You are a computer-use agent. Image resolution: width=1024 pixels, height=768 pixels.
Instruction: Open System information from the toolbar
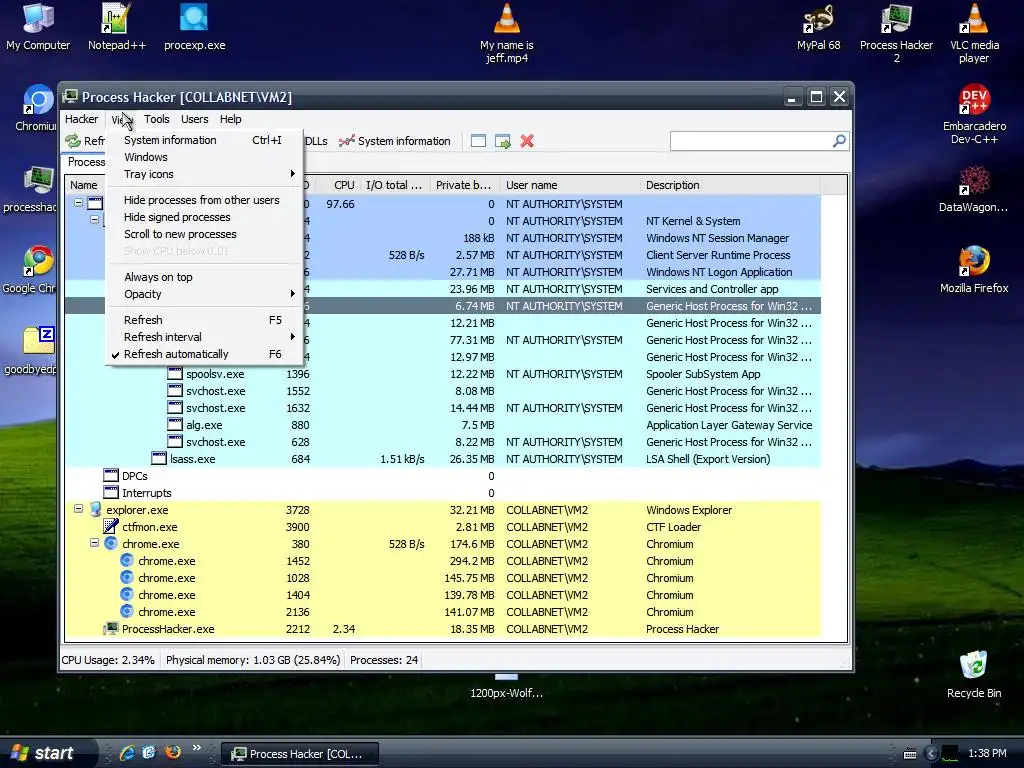[394, 141]
